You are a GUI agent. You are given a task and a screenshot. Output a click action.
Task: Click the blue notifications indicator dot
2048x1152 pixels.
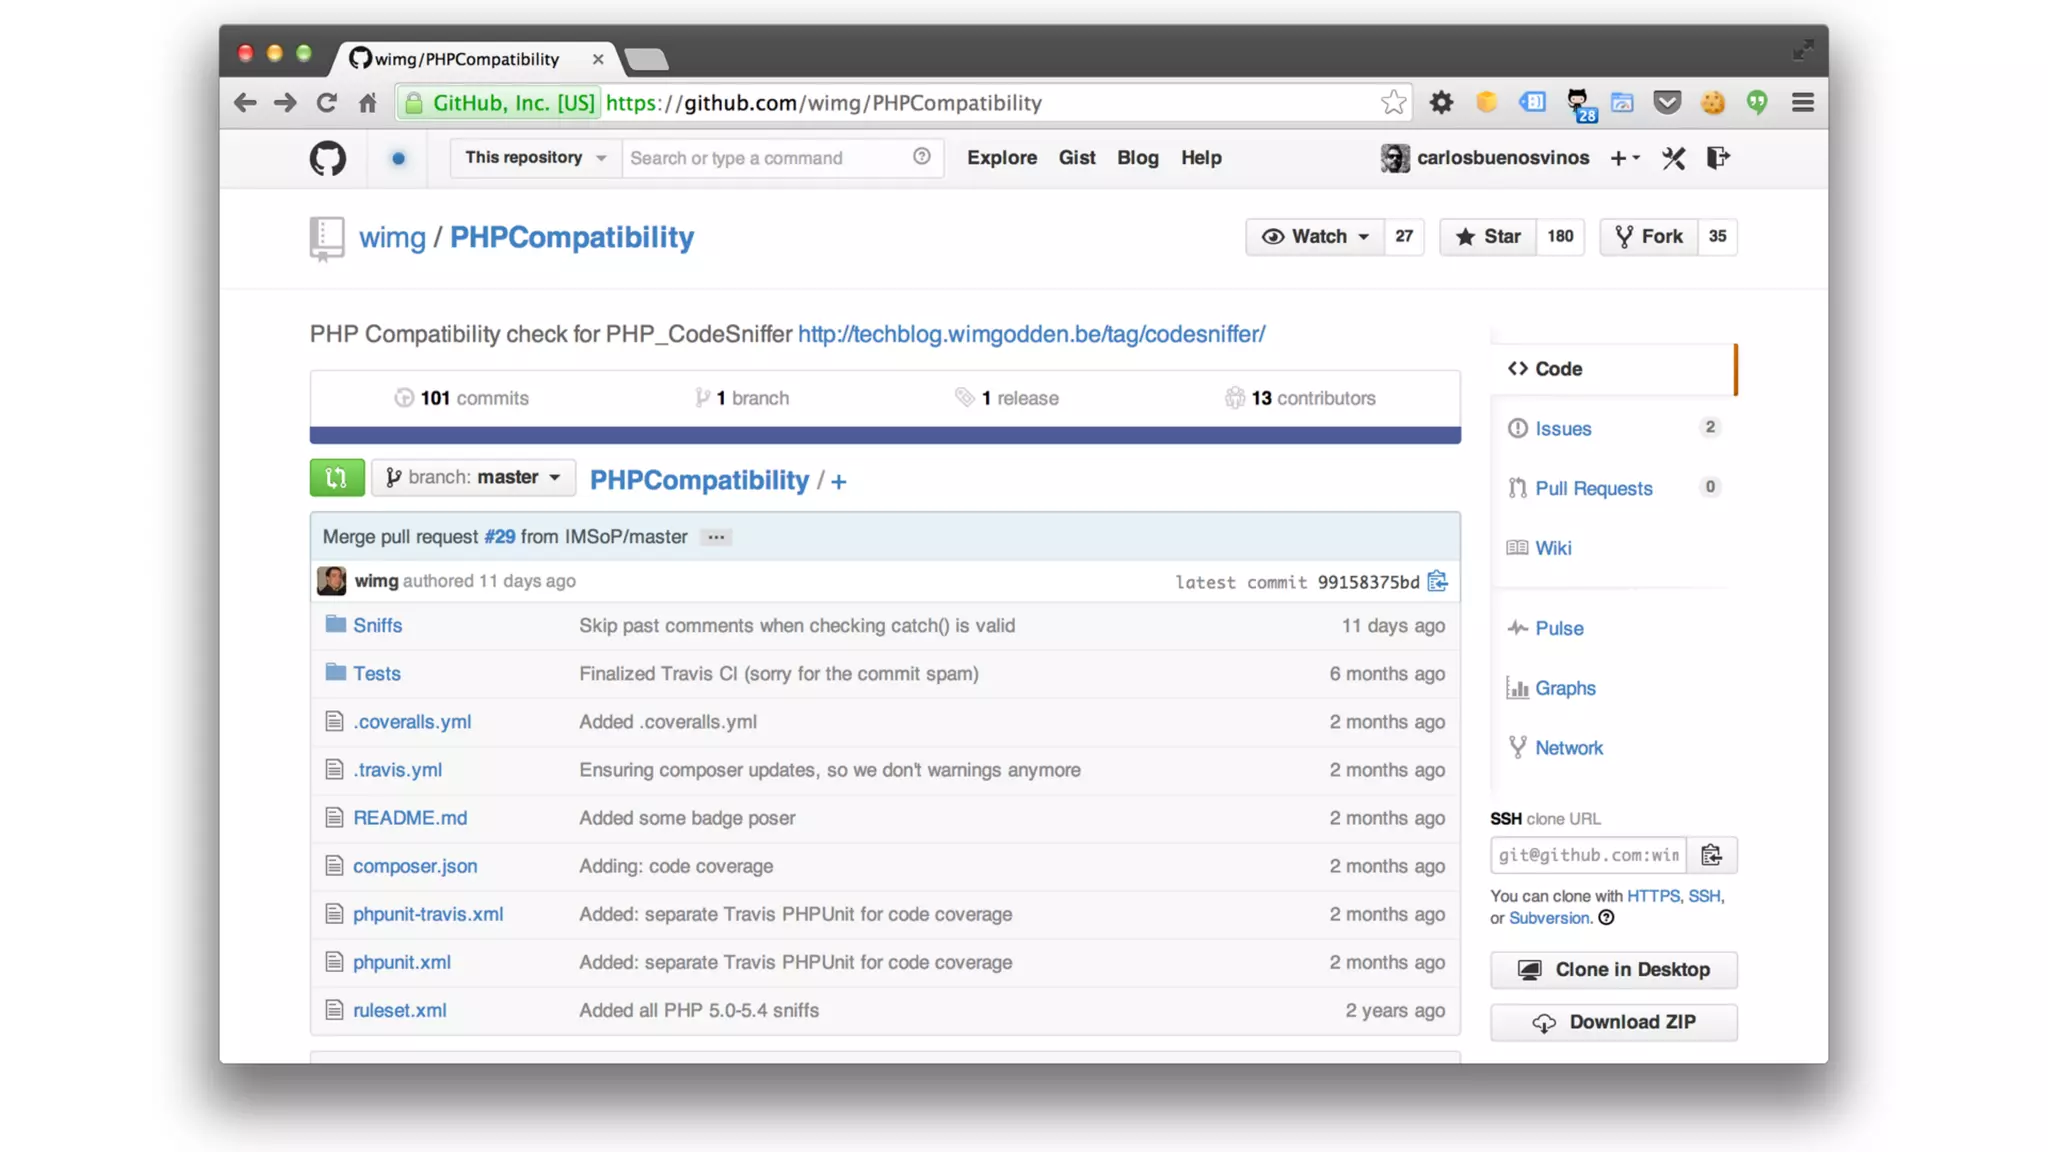click(x=398, y=158)
